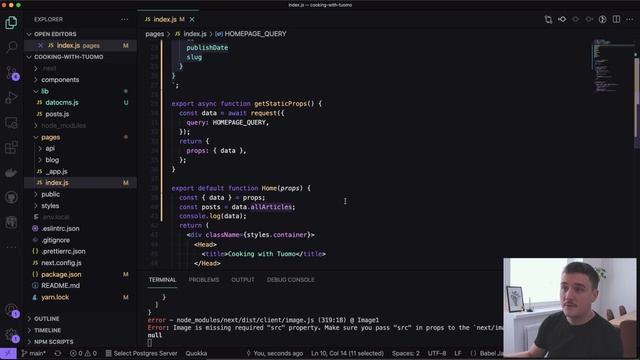Viewport: 640px width, 360px height.
Task: Open the Docker view icon
Action: click(11, 173)
